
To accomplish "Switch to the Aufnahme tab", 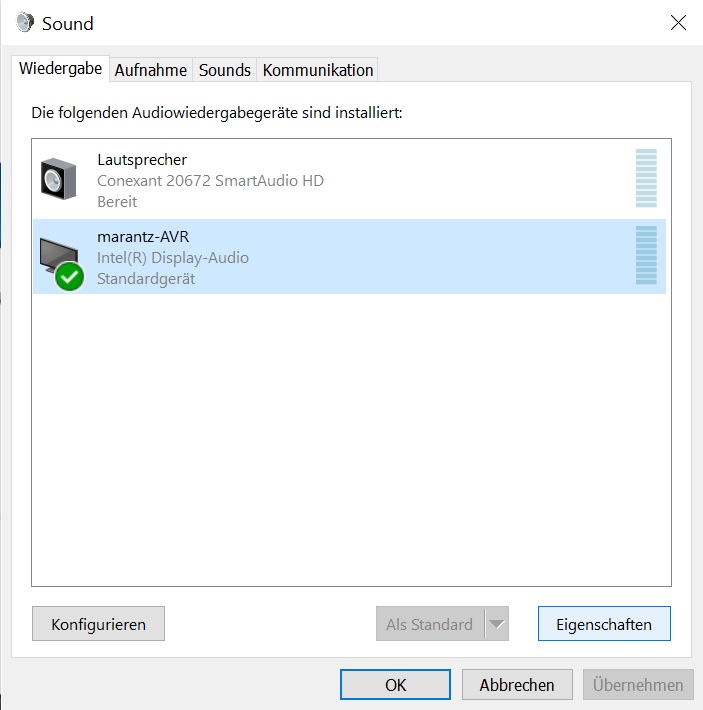I will tap(151, 70).
